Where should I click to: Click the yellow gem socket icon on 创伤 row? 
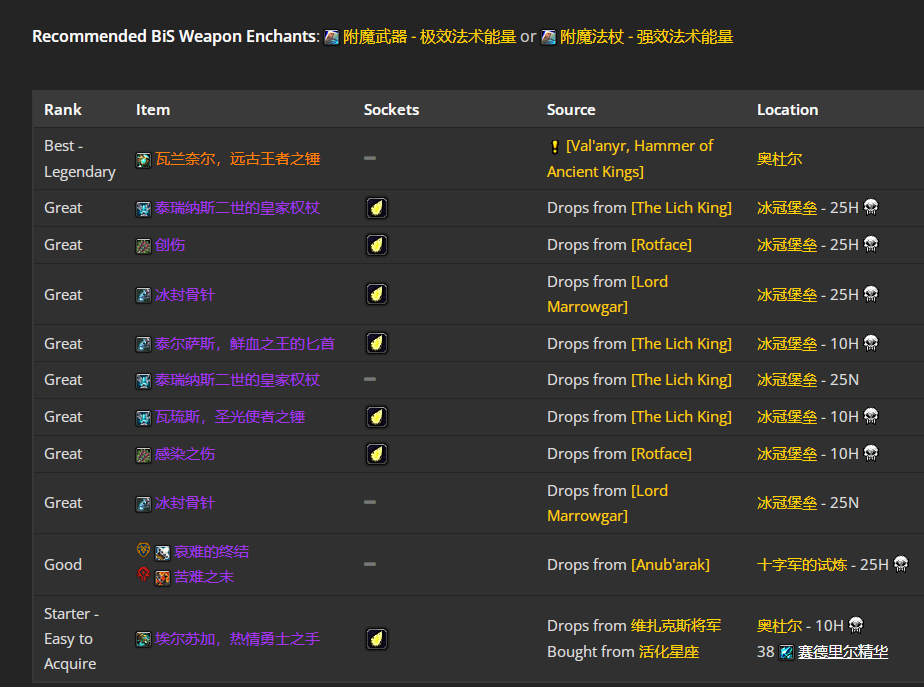pos(377,244)
